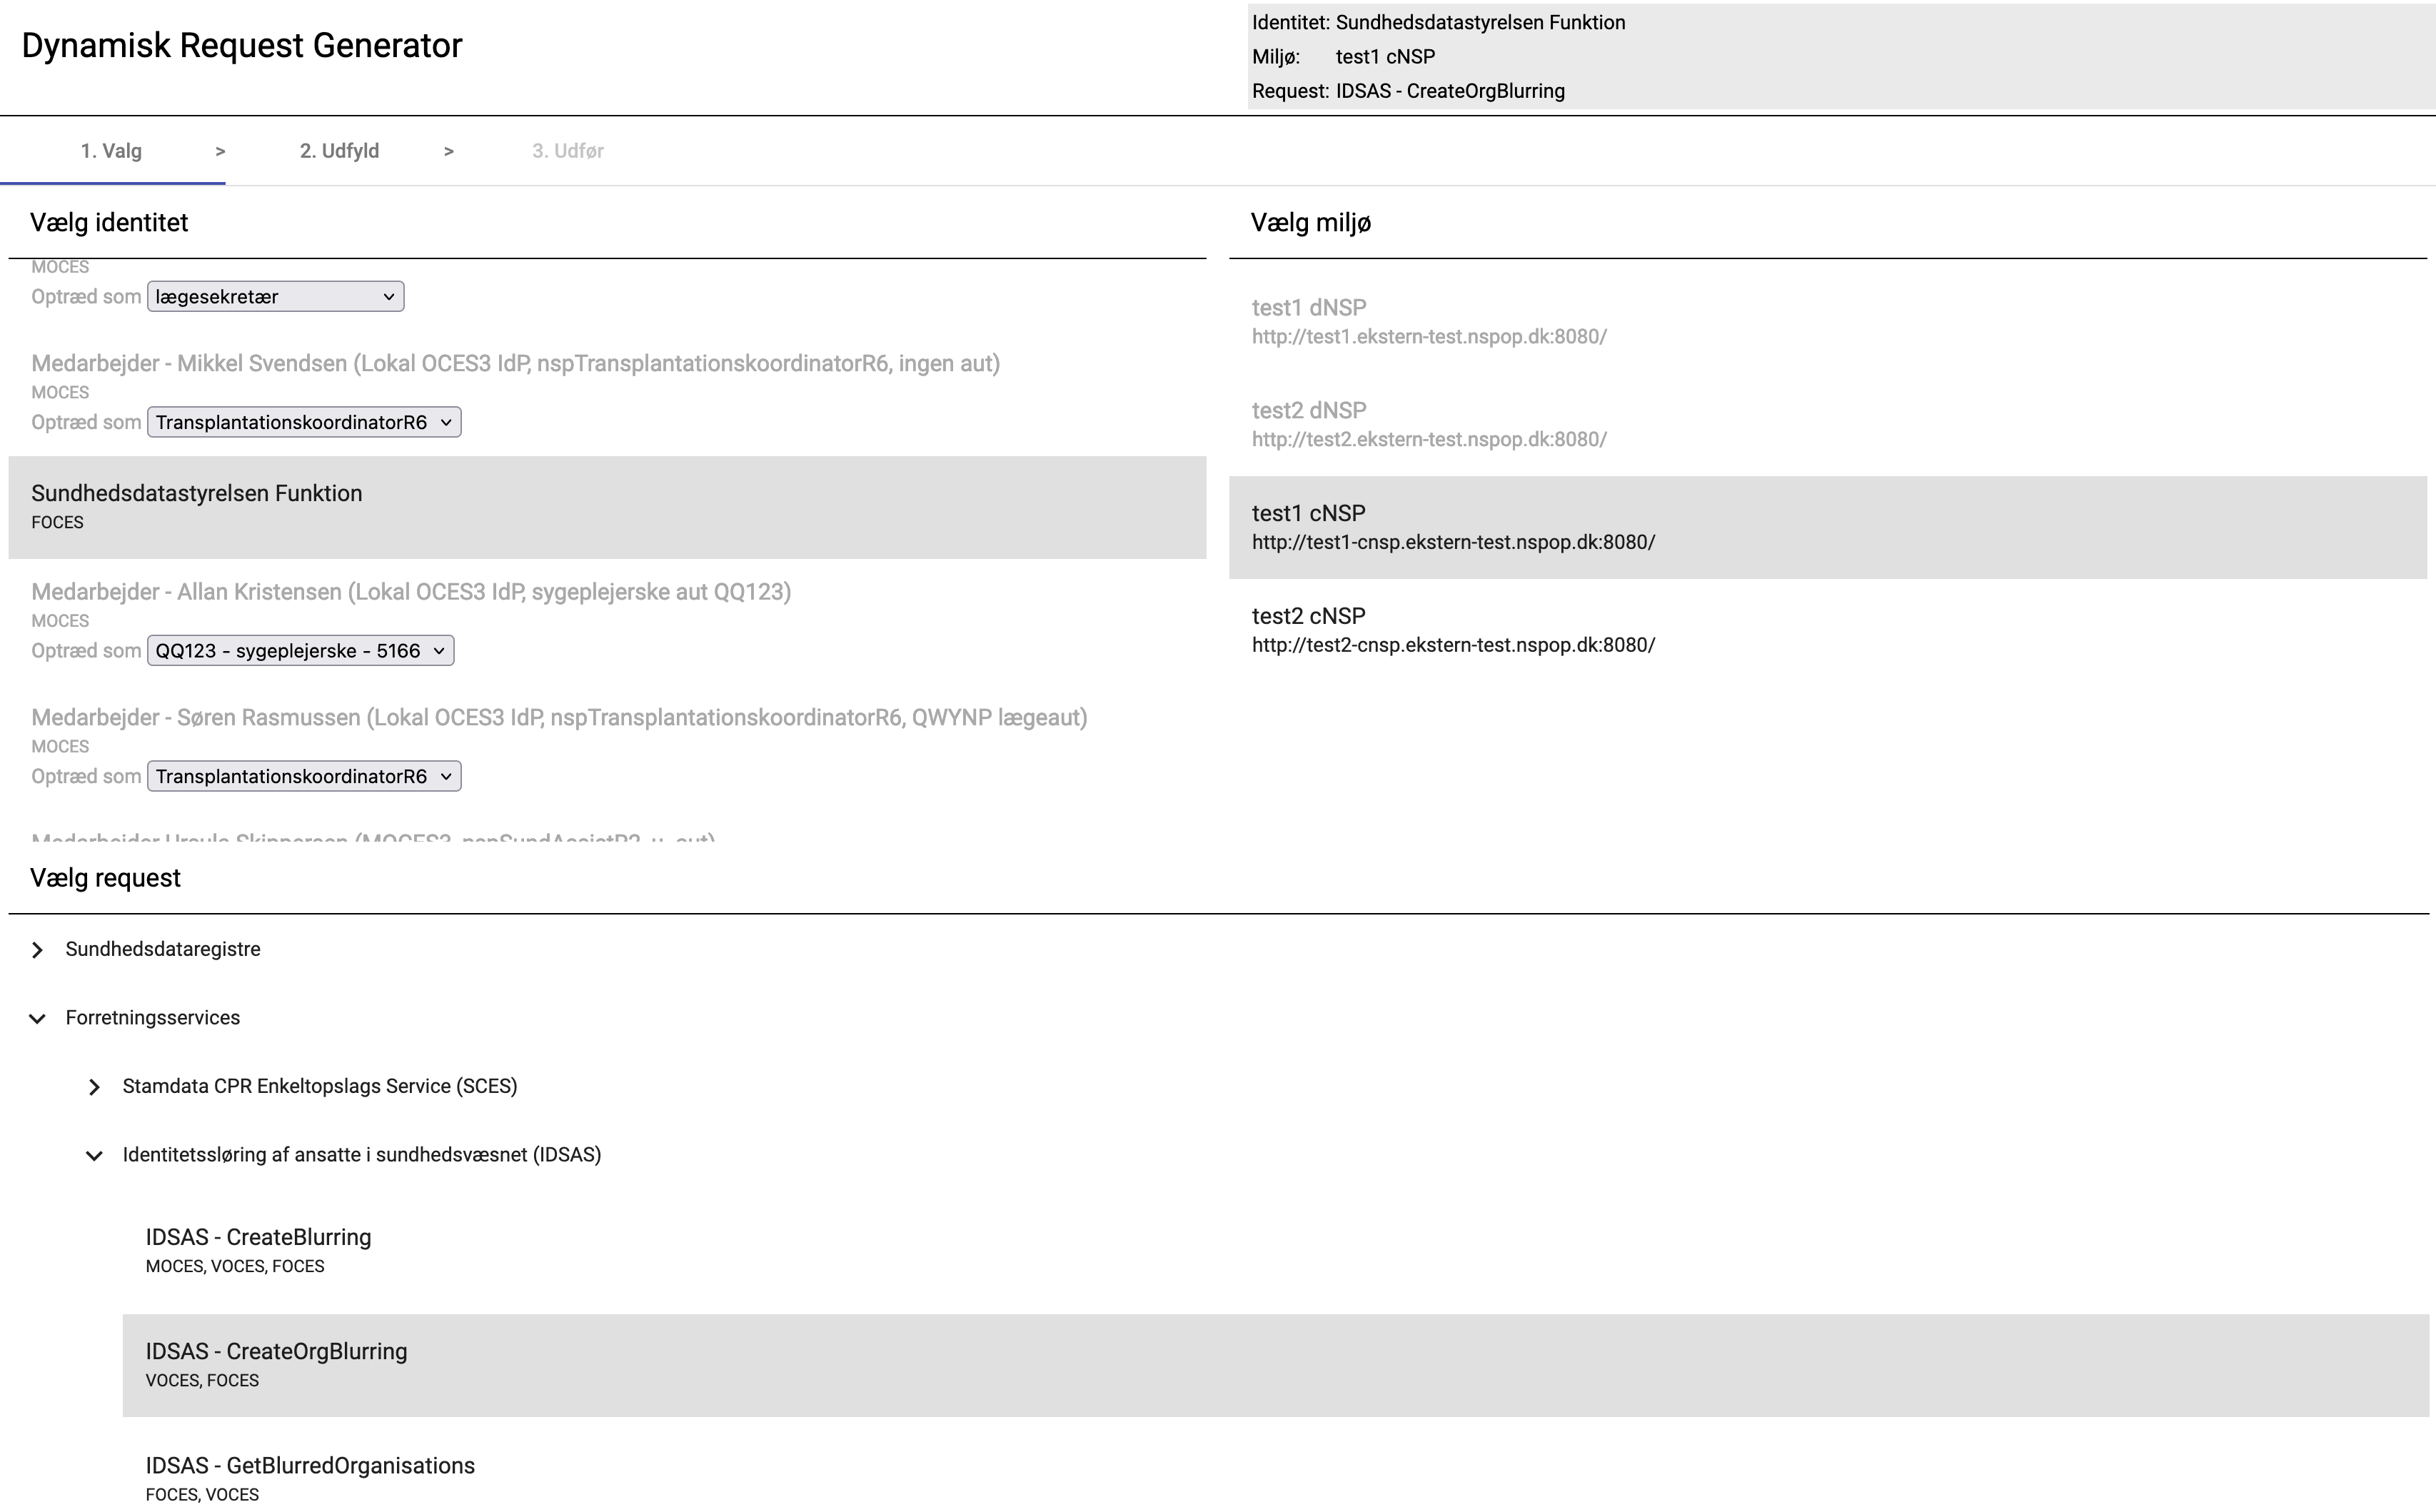The width and height of the screenshot is (2436, 1512).
Task: Open the QQ123 sygeplejerske dropdown
Action: tap(300, 651)
